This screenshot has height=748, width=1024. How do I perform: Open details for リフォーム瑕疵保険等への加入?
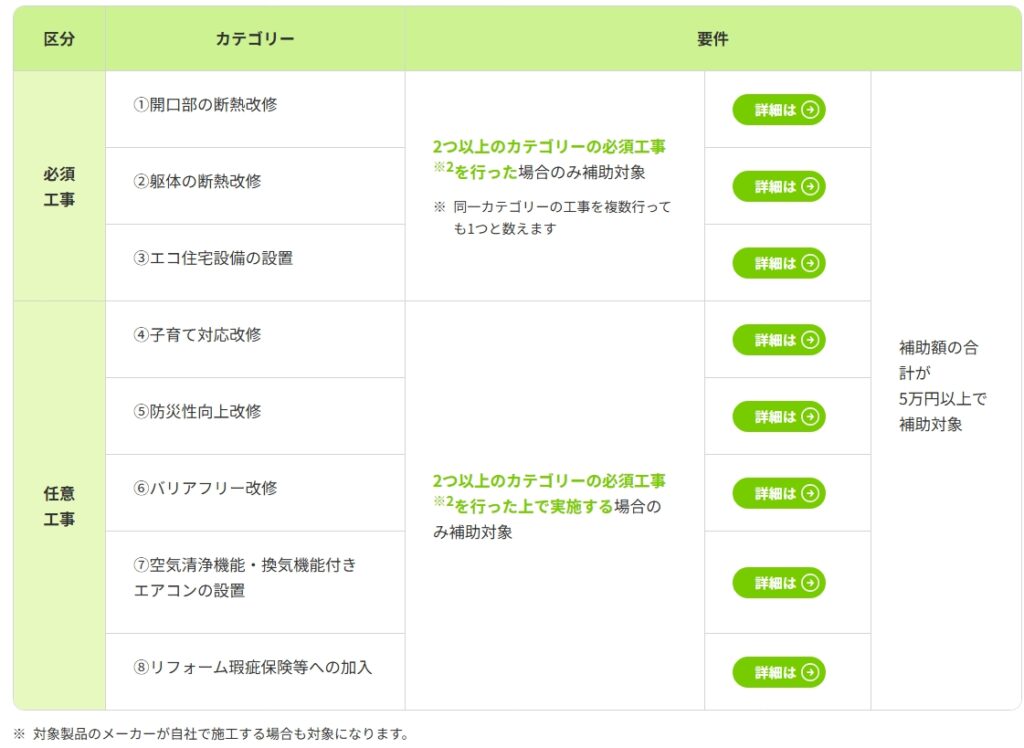778,672
